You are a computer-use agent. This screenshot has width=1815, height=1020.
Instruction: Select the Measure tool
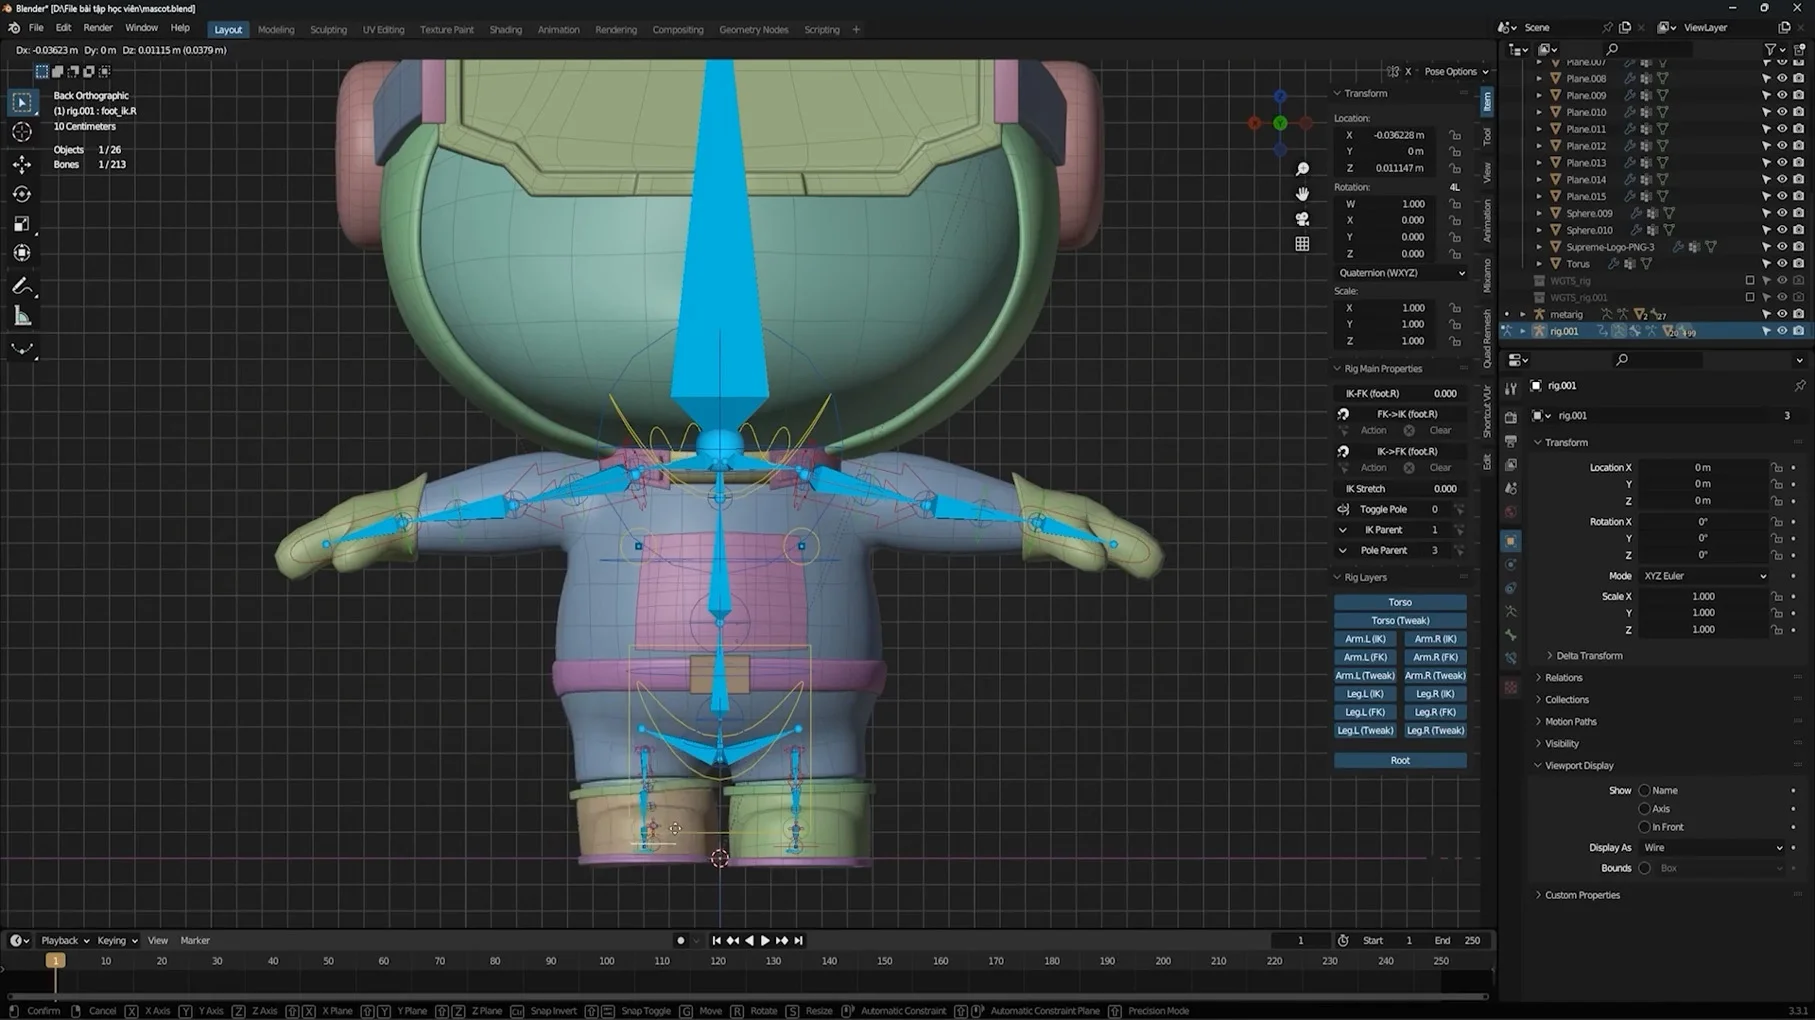[x=22, y=317]
